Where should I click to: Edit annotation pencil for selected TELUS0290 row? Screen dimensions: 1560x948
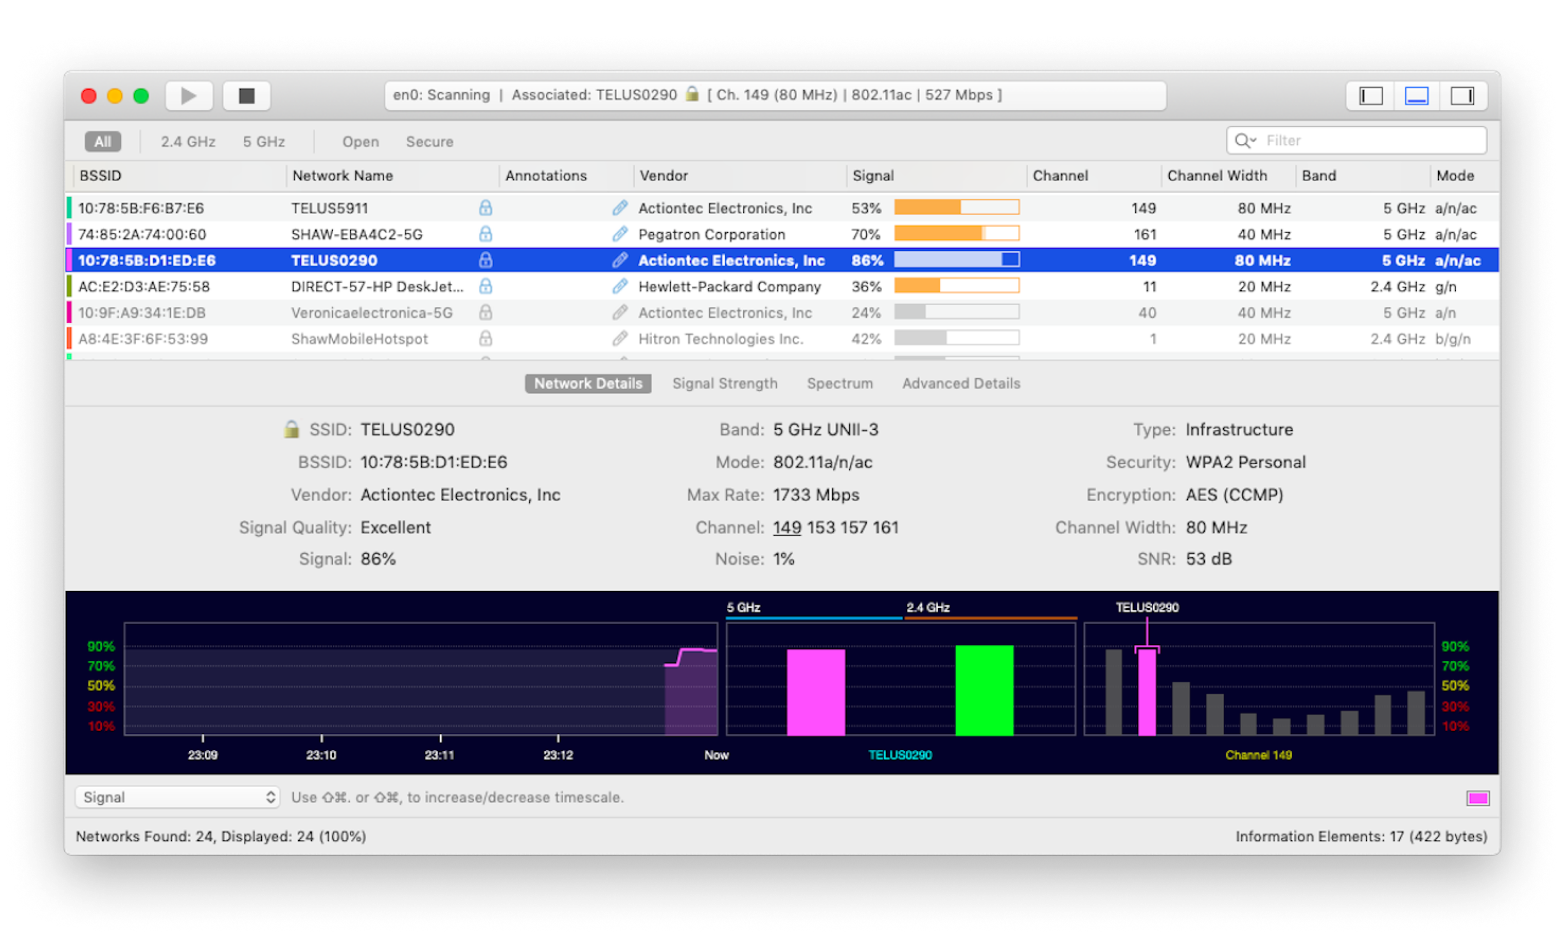[x=620, y=260]
